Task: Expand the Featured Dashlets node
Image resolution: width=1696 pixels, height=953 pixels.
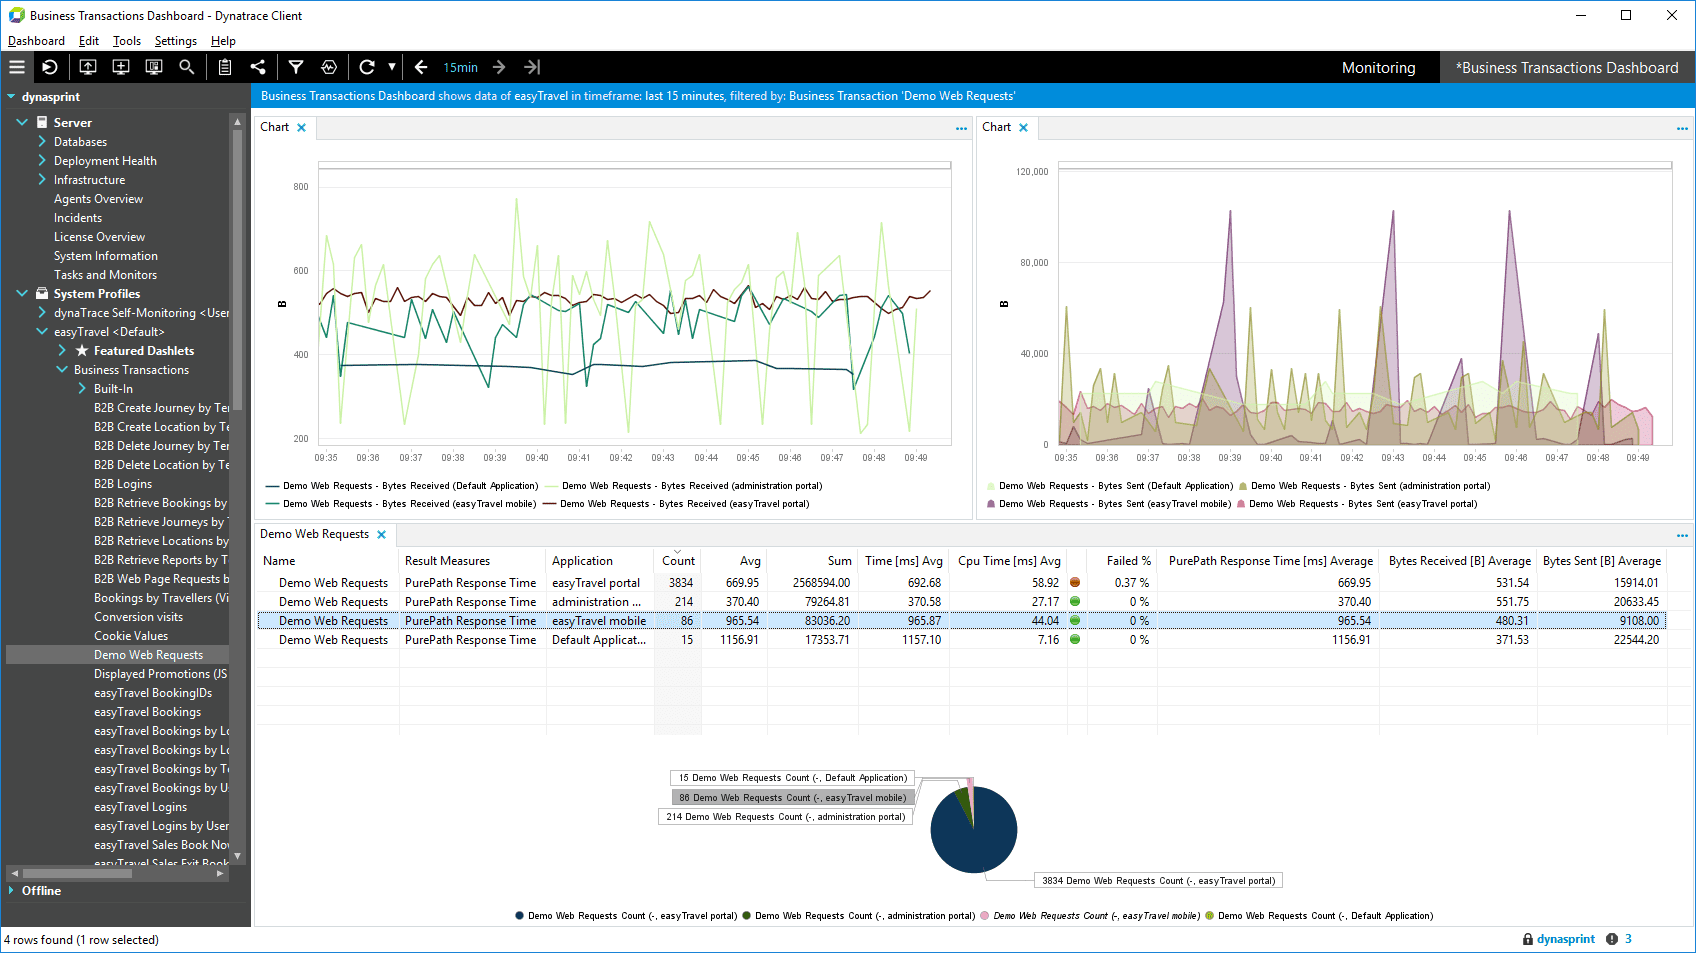Action: (x=62, y=351)
